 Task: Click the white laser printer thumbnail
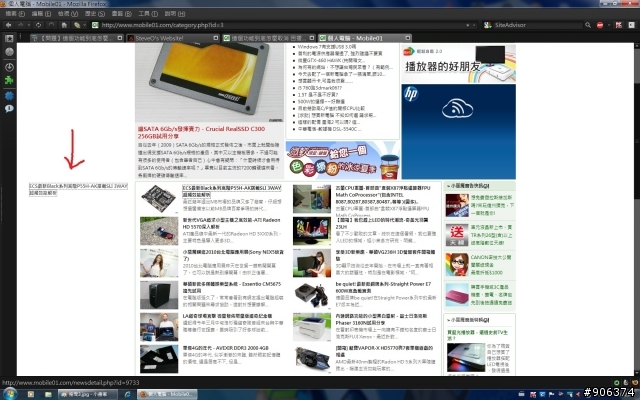click(312, 327)
